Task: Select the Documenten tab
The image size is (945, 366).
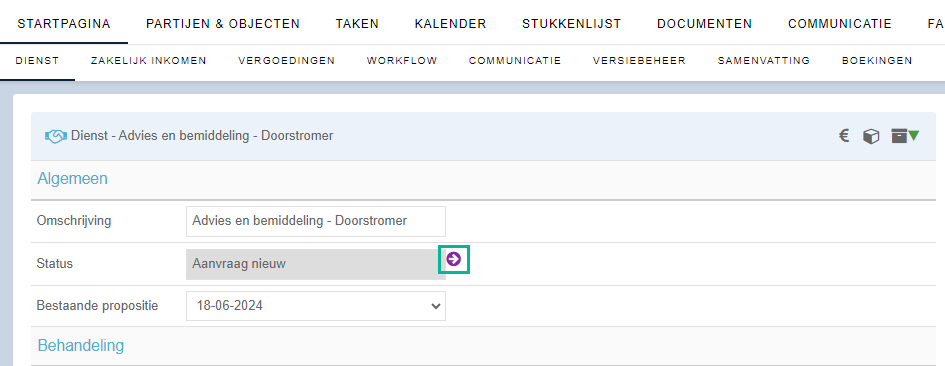Action: click(x=705, y=24)
